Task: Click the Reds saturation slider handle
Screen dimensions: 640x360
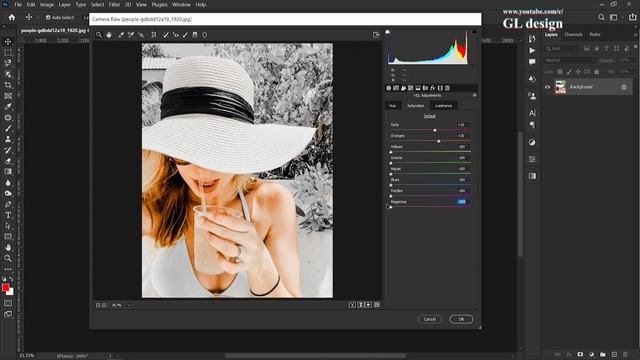Action: coord(435,130)
